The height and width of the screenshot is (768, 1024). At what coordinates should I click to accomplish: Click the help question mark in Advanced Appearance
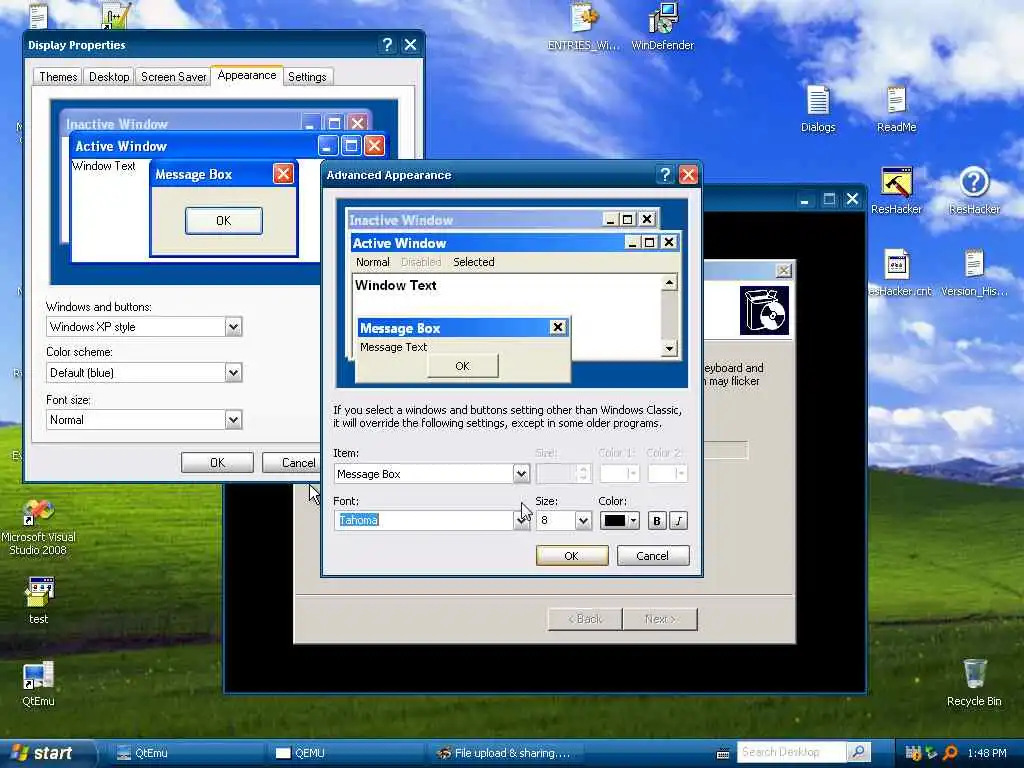pyautogui.click(x=665, y=174)
